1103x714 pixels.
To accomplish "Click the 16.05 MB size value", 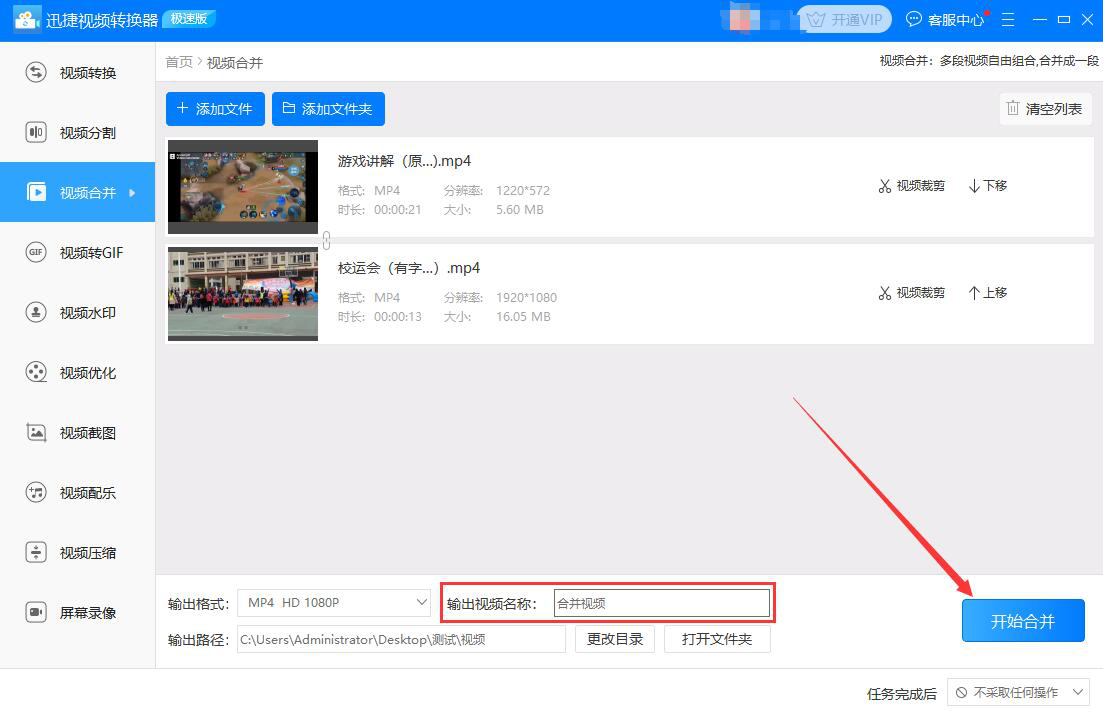I will 523,317.
